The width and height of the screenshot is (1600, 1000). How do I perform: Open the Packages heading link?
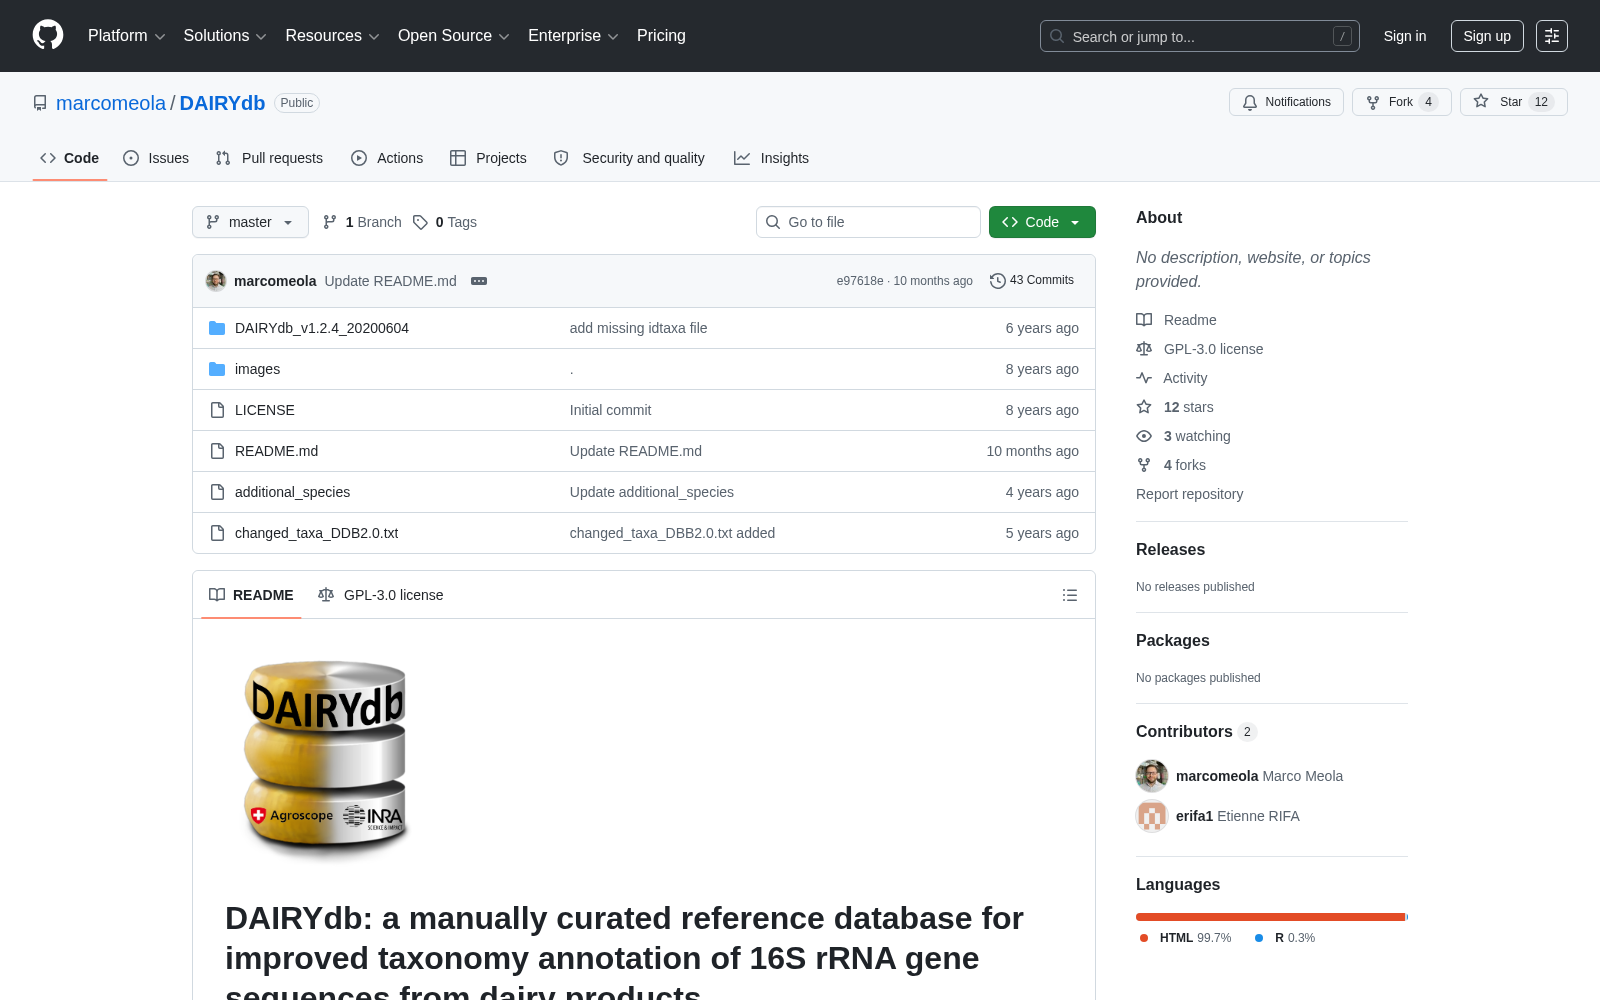coord(1172,640)
